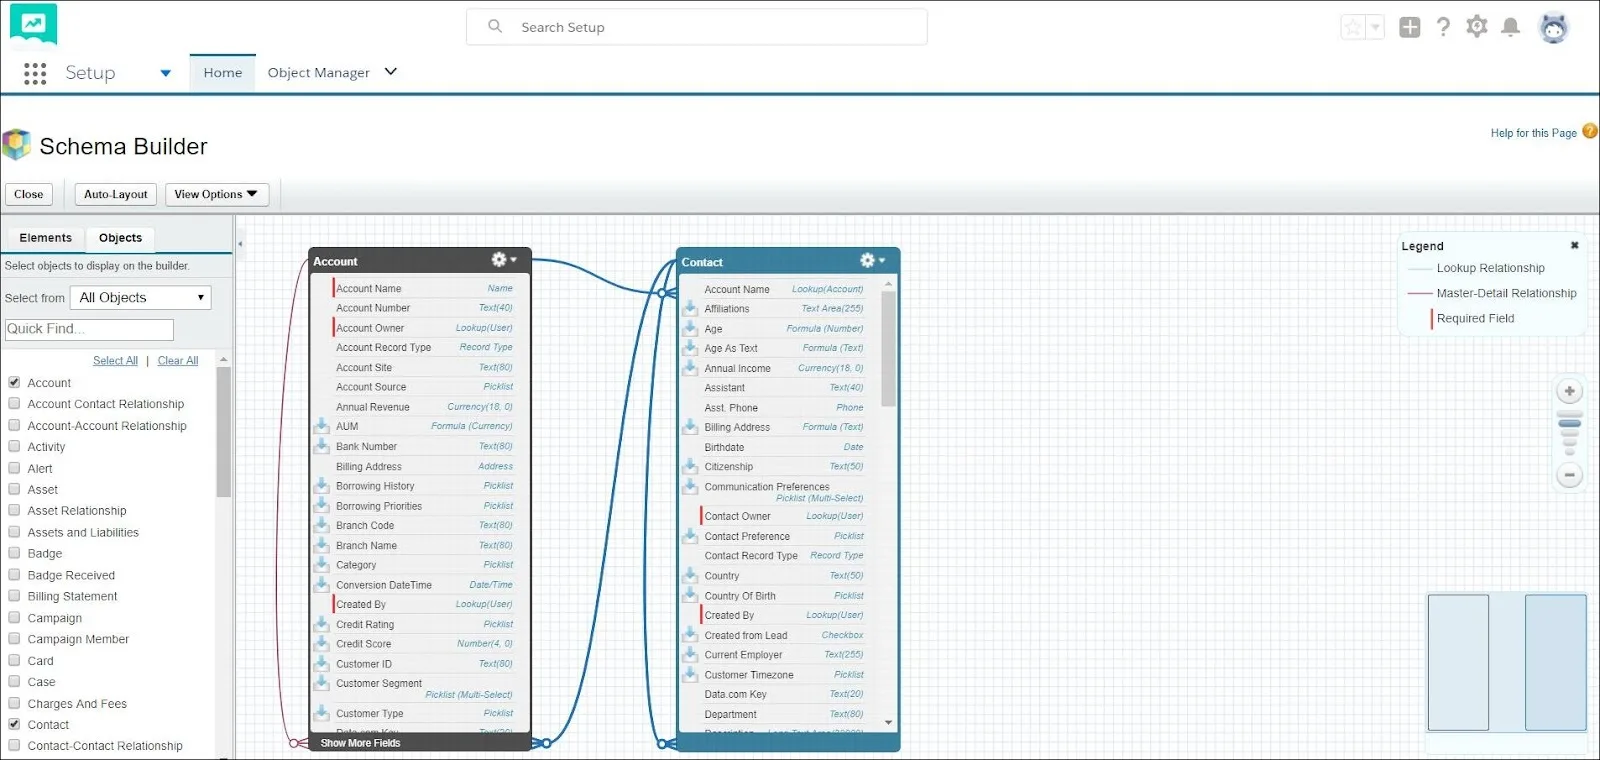The image size is (1600, 760).
Task: Open the View Options dropdown
Action: (217, 194)
